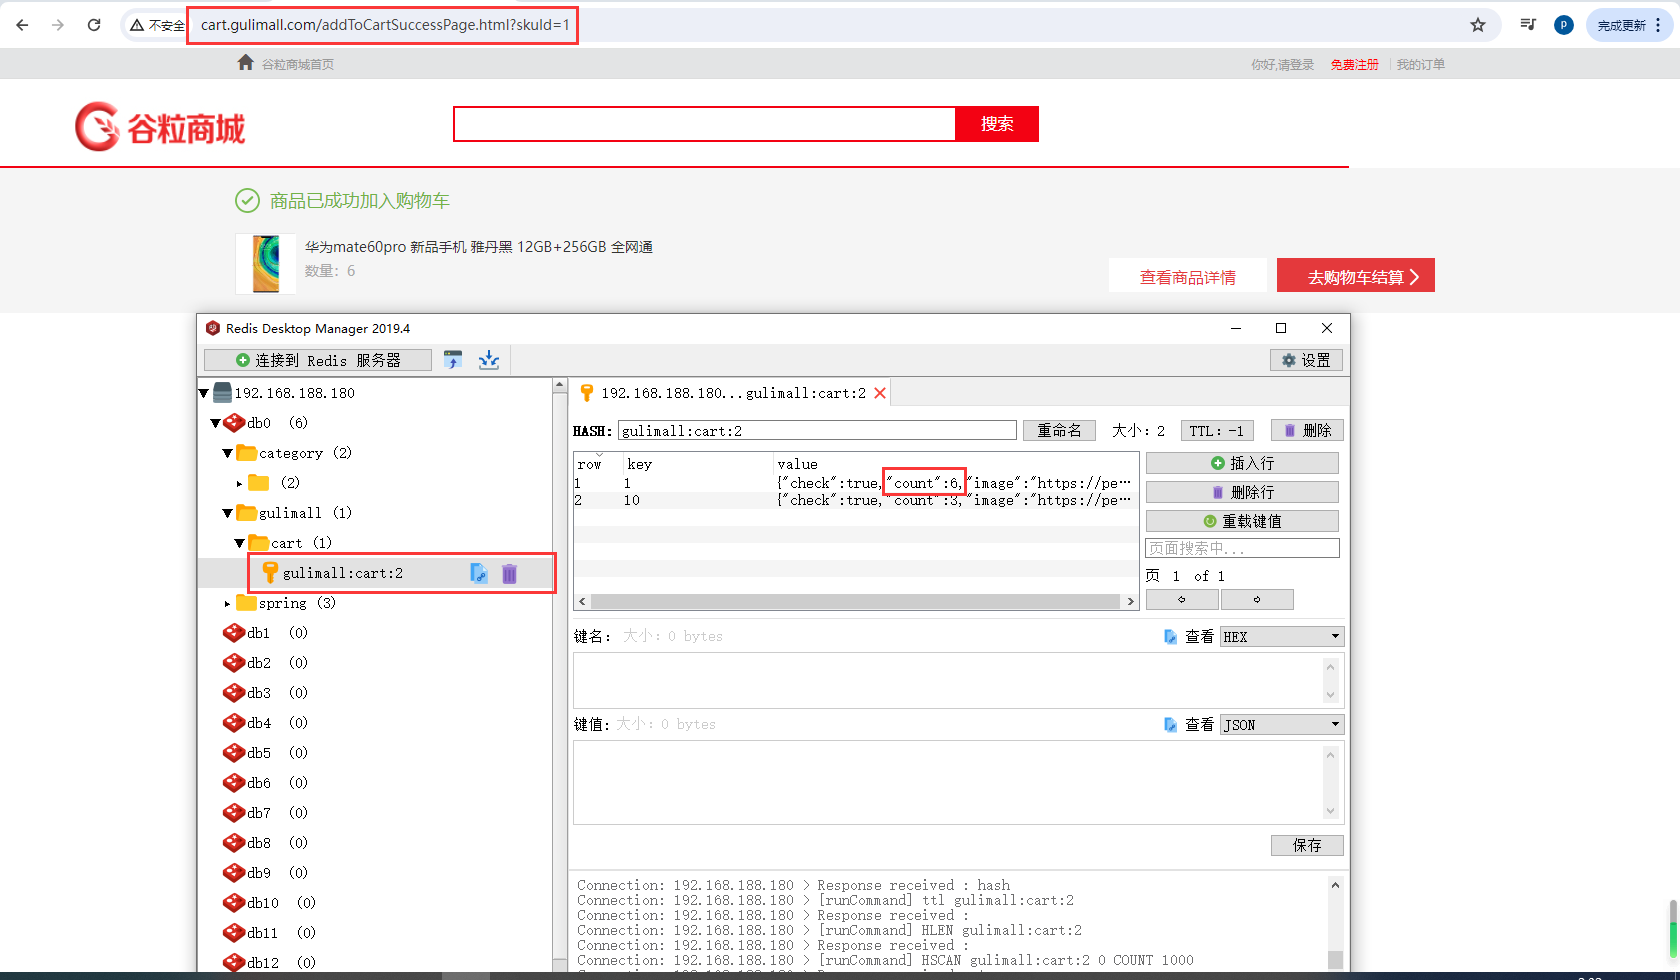Click 去购物车结算 button
1680x980 pixels.
pyautogui.click(x=1356, y=276)
